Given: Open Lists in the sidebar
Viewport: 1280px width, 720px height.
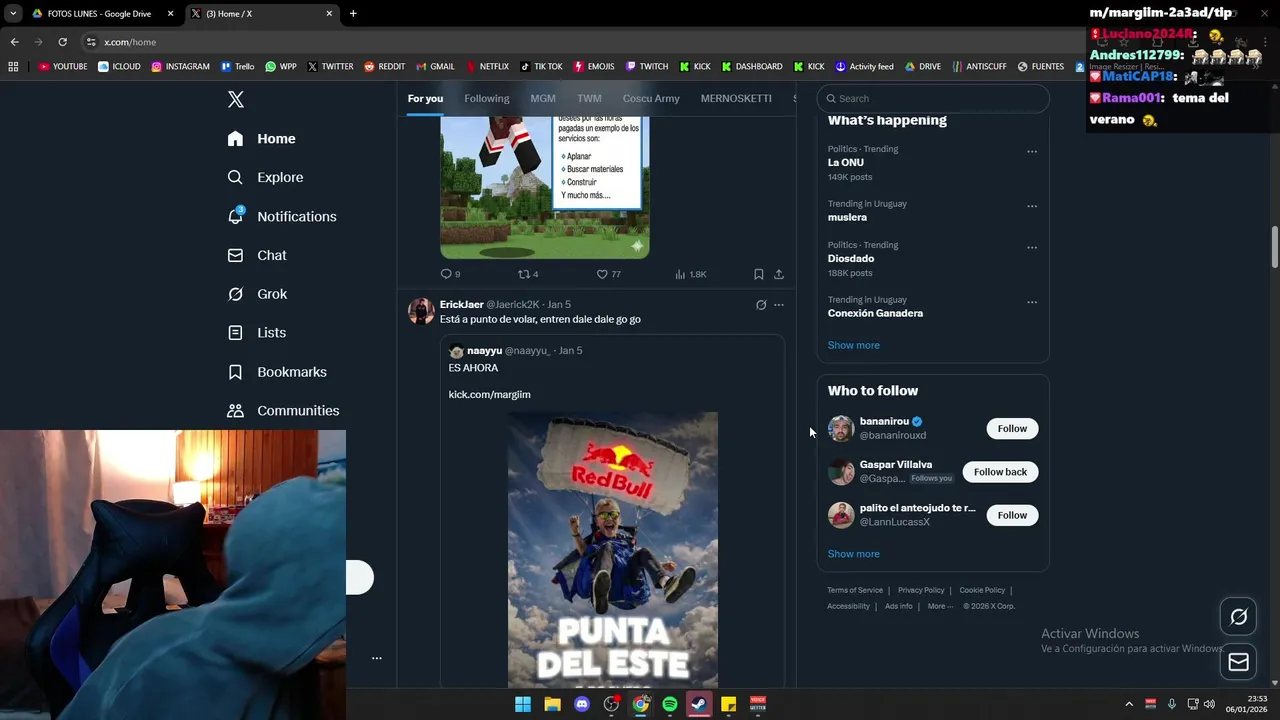Looking at the screenshot, I should (257, 332).
